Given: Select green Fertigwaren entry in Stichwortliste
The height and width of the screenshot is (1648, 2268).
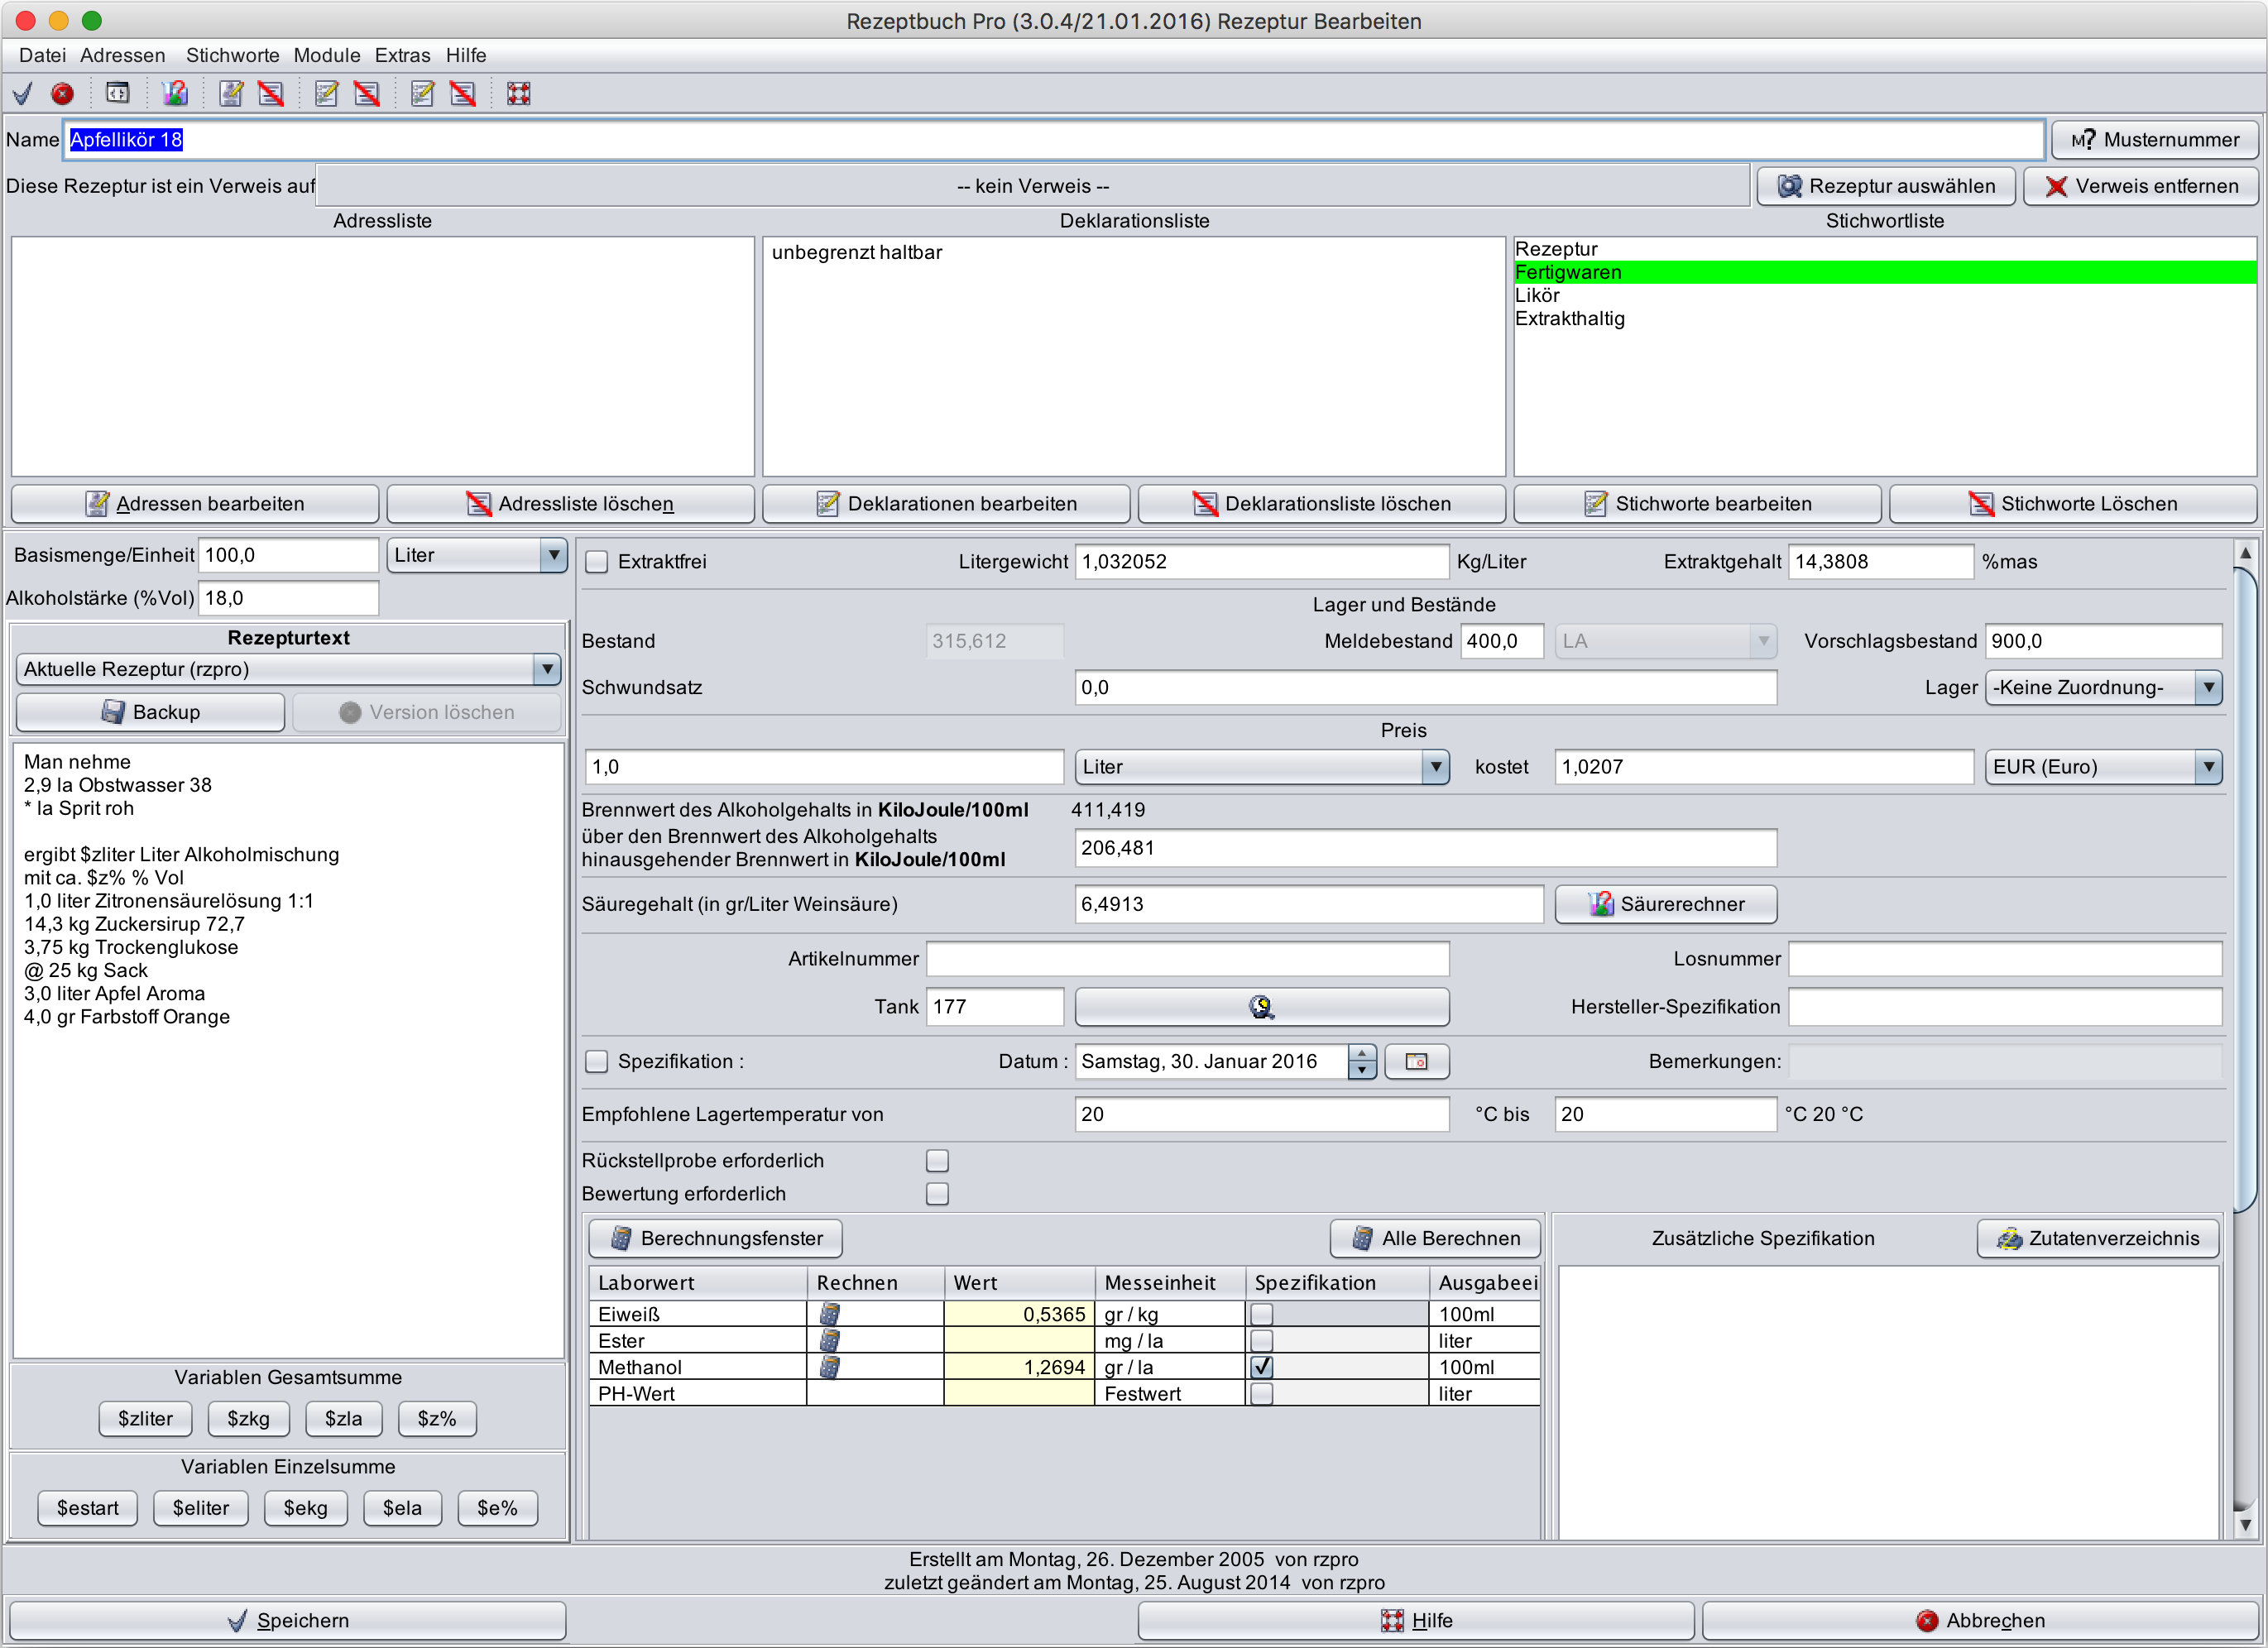Looking at the screenshot, I should [x=1883, y=272].
